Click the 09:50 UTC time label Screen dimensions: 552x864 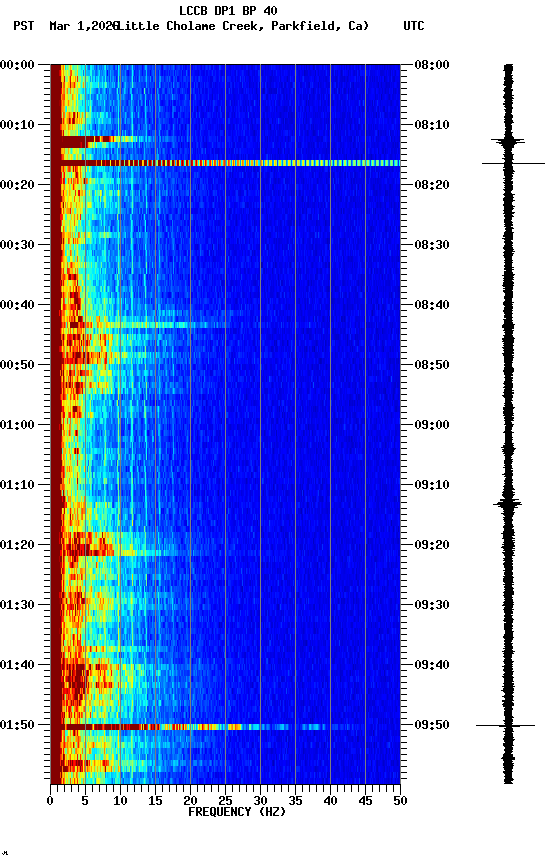pyautogui.click(x=432, y=725)
